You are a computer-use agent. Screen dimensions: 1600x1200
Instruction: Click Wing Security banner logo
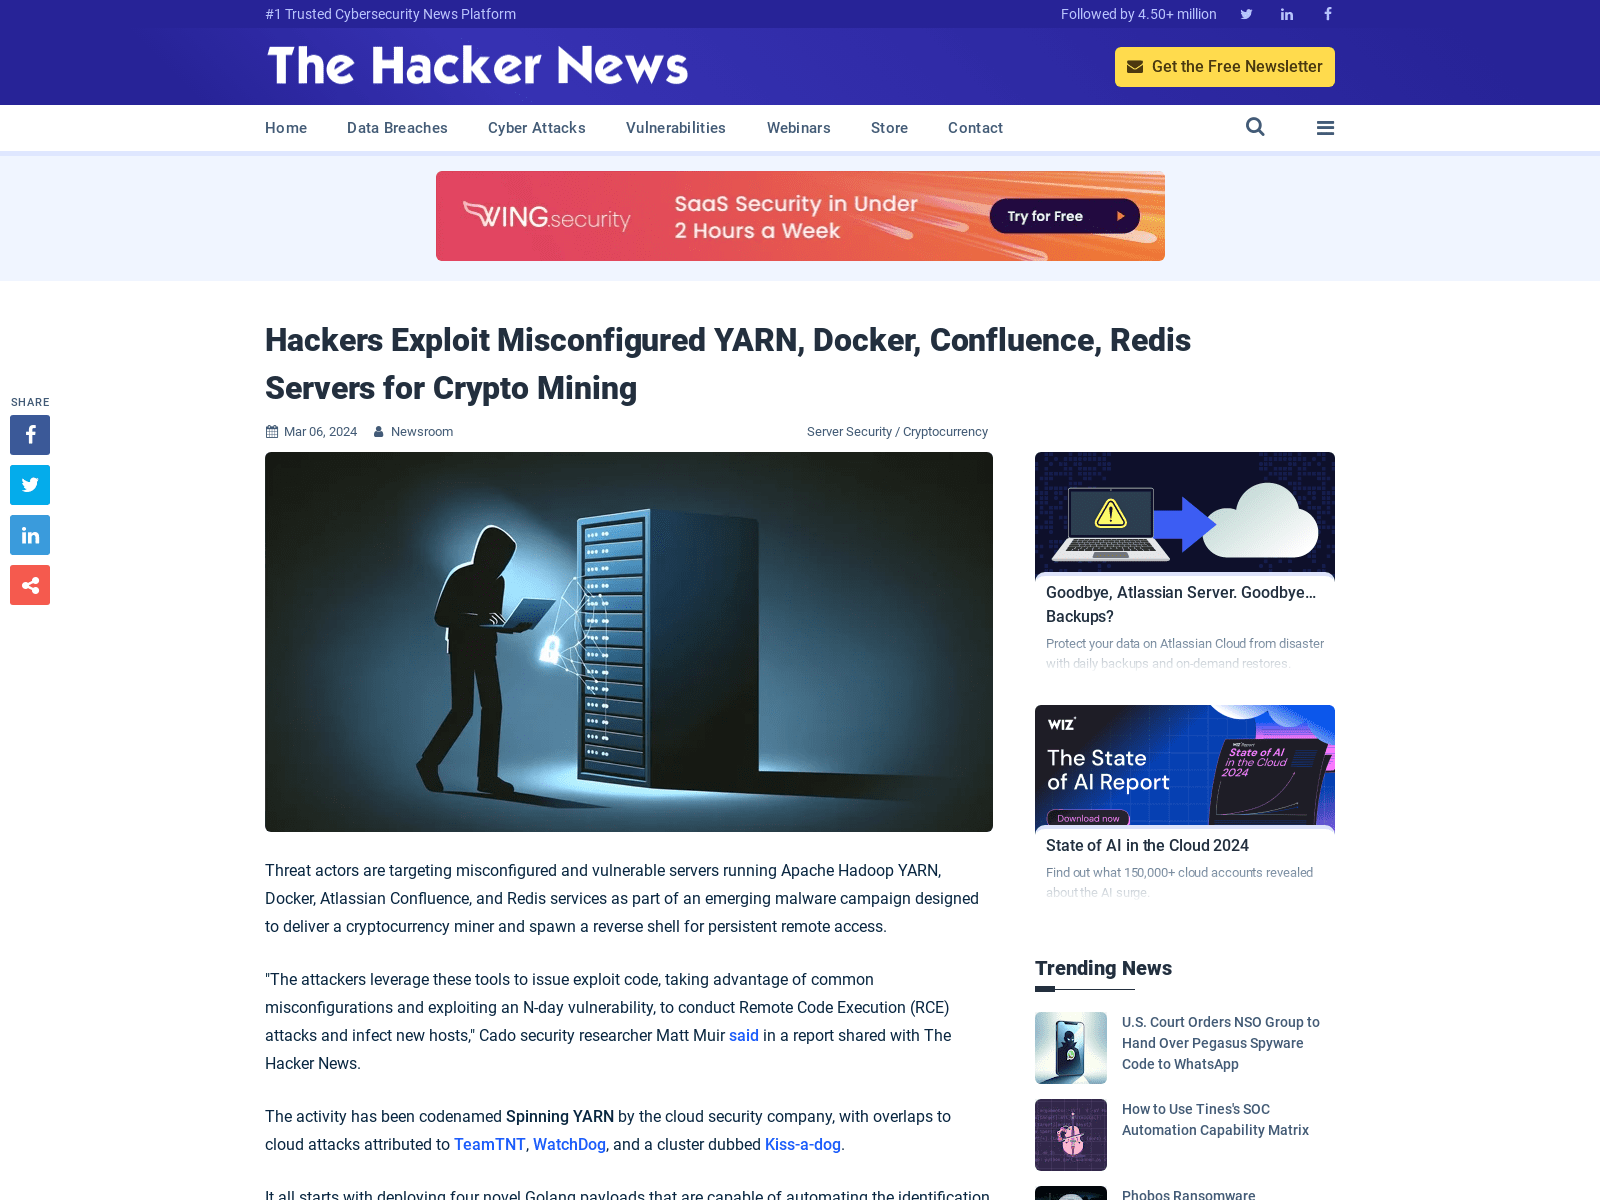tap(547, 216)
